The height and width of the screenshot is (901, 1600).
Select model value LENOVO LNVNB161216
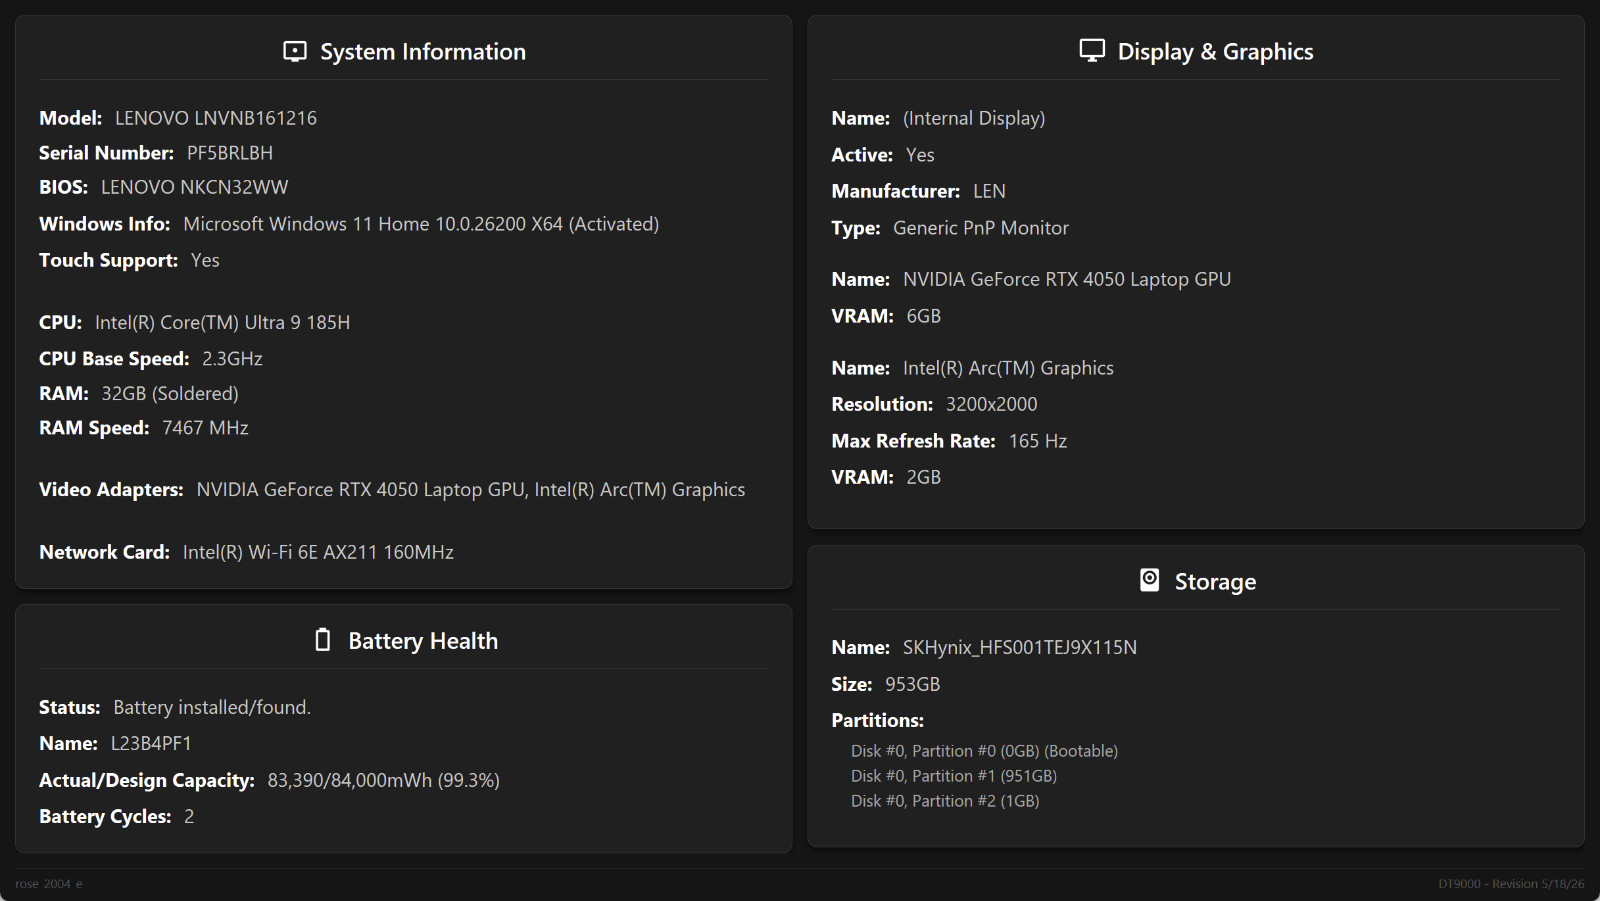click(216, 118)
